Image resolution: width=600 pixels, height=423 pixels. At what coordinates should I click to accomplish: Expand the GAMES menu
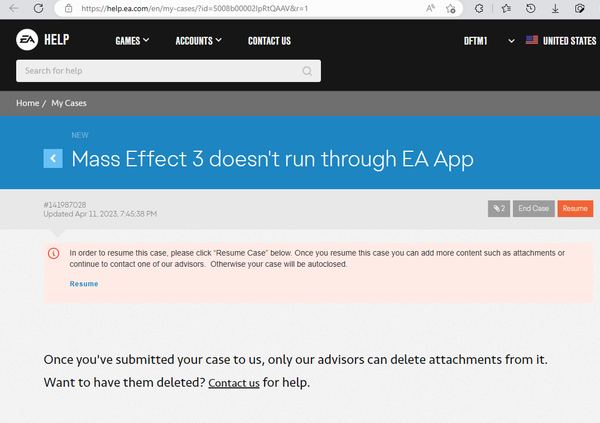click(132, 41)
